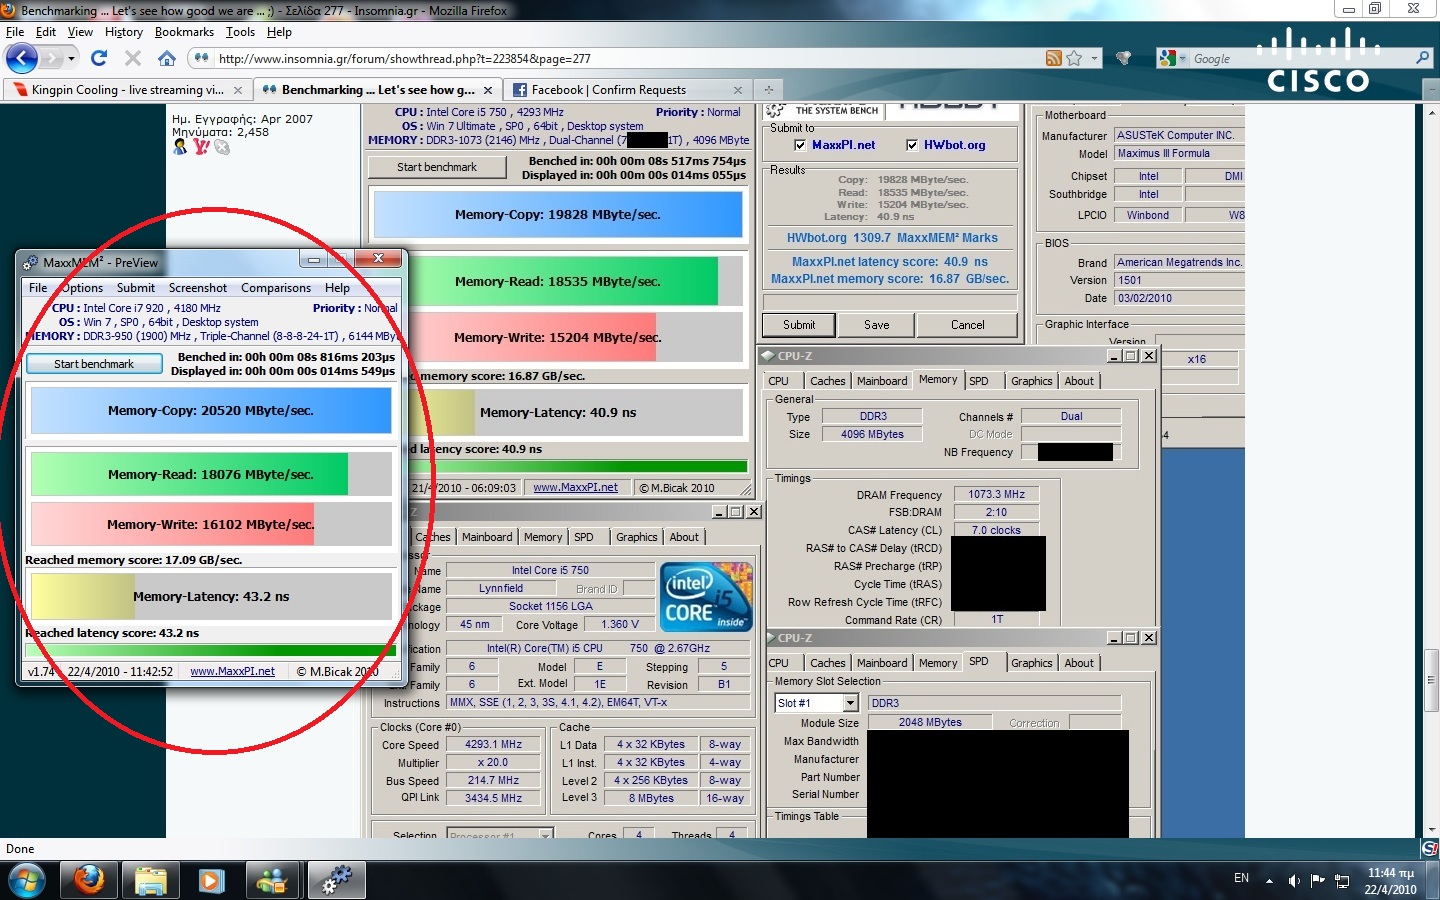Open the Processor selection dropdown
Viewport: 1440px width, 900px height.
coord(545,835)
